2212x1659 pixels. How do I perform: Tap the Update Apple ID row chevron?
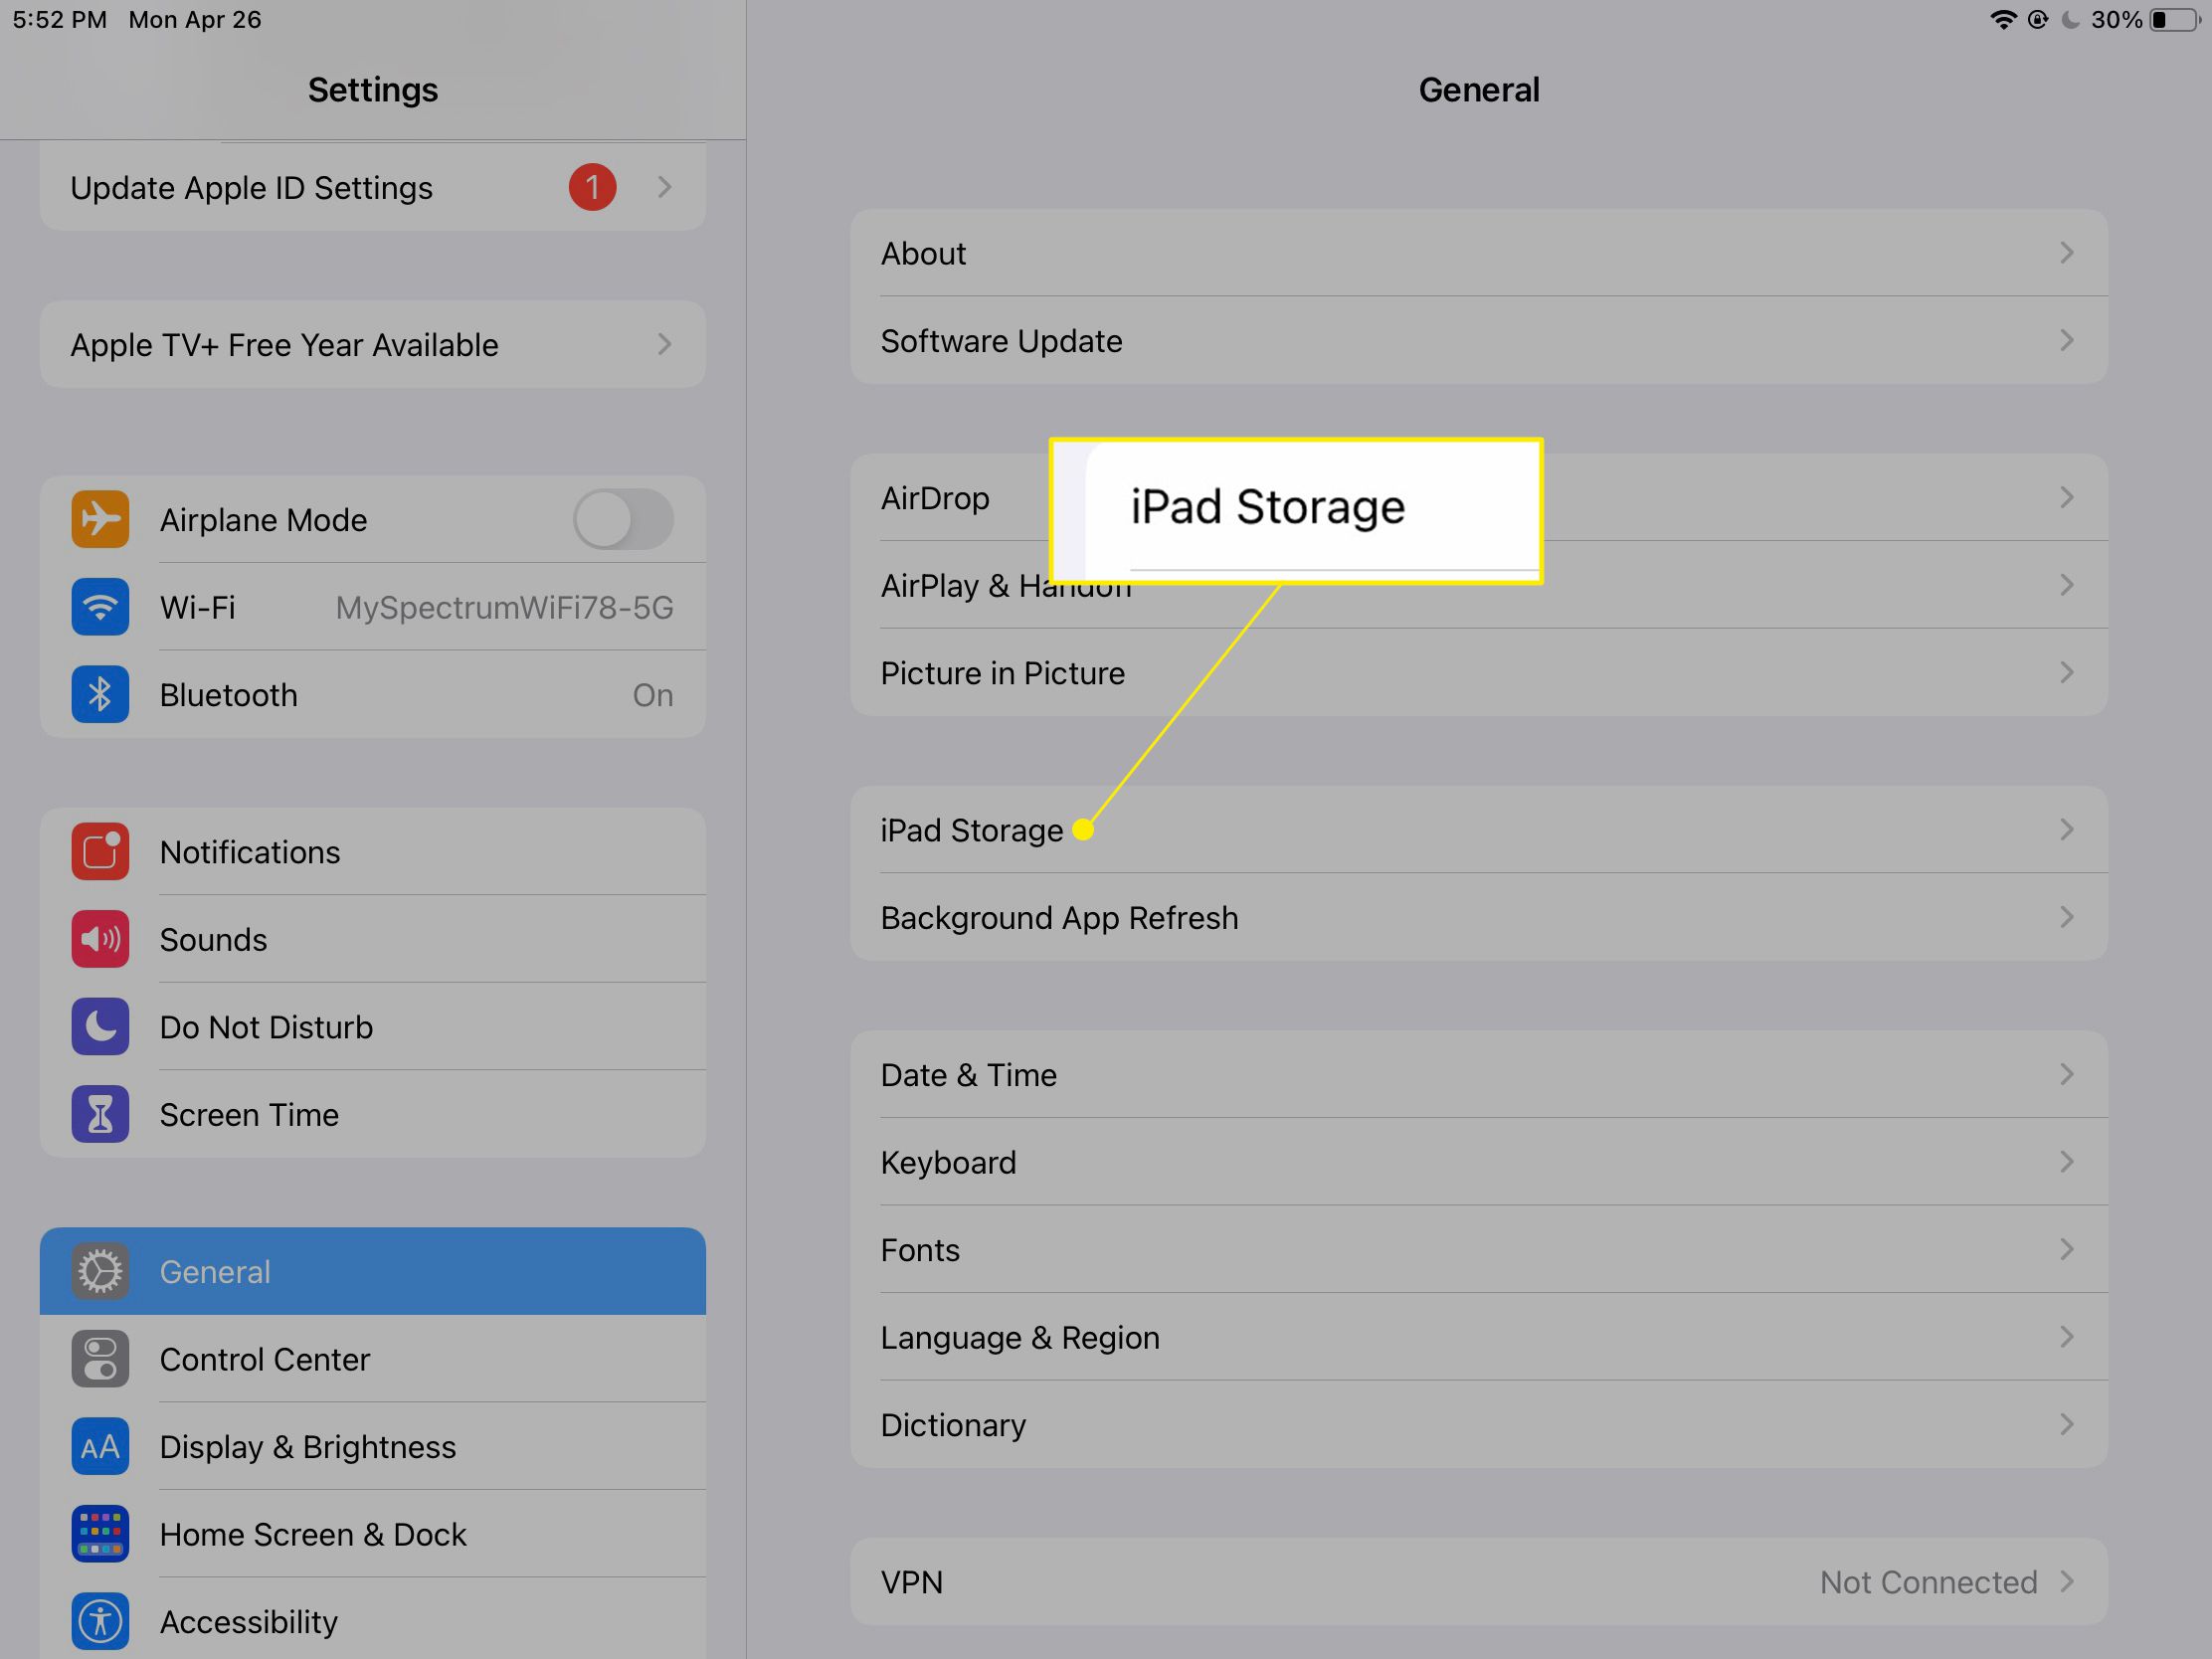click(x=664, y=187)
